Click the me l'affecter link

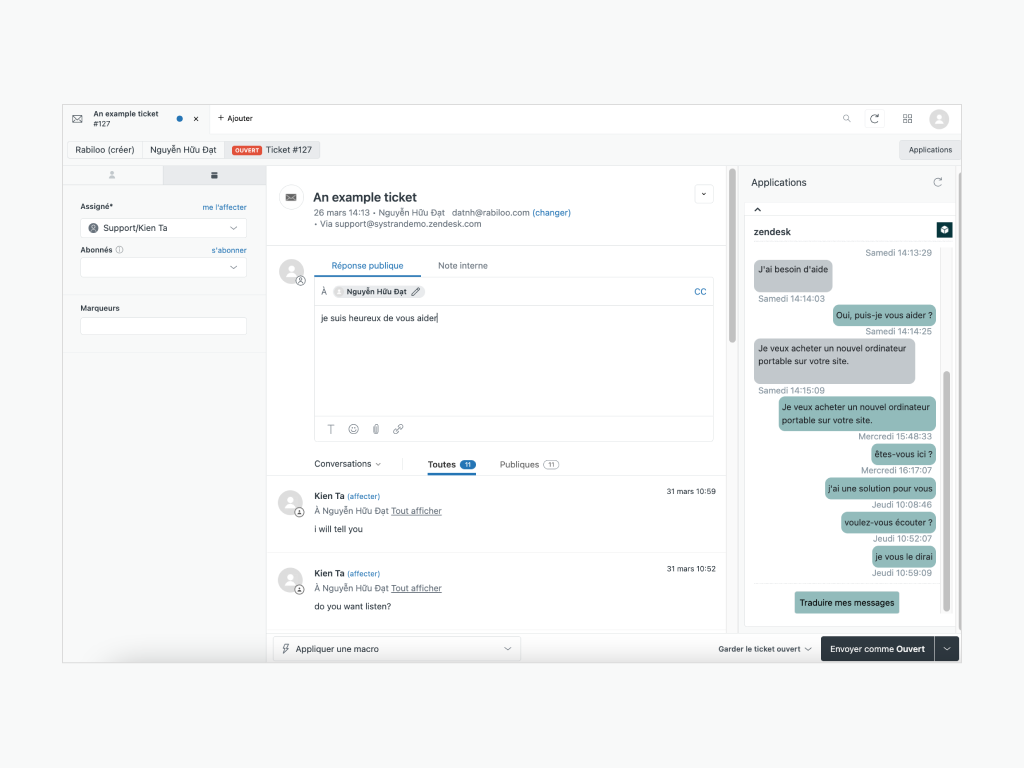tap(224, 207)
